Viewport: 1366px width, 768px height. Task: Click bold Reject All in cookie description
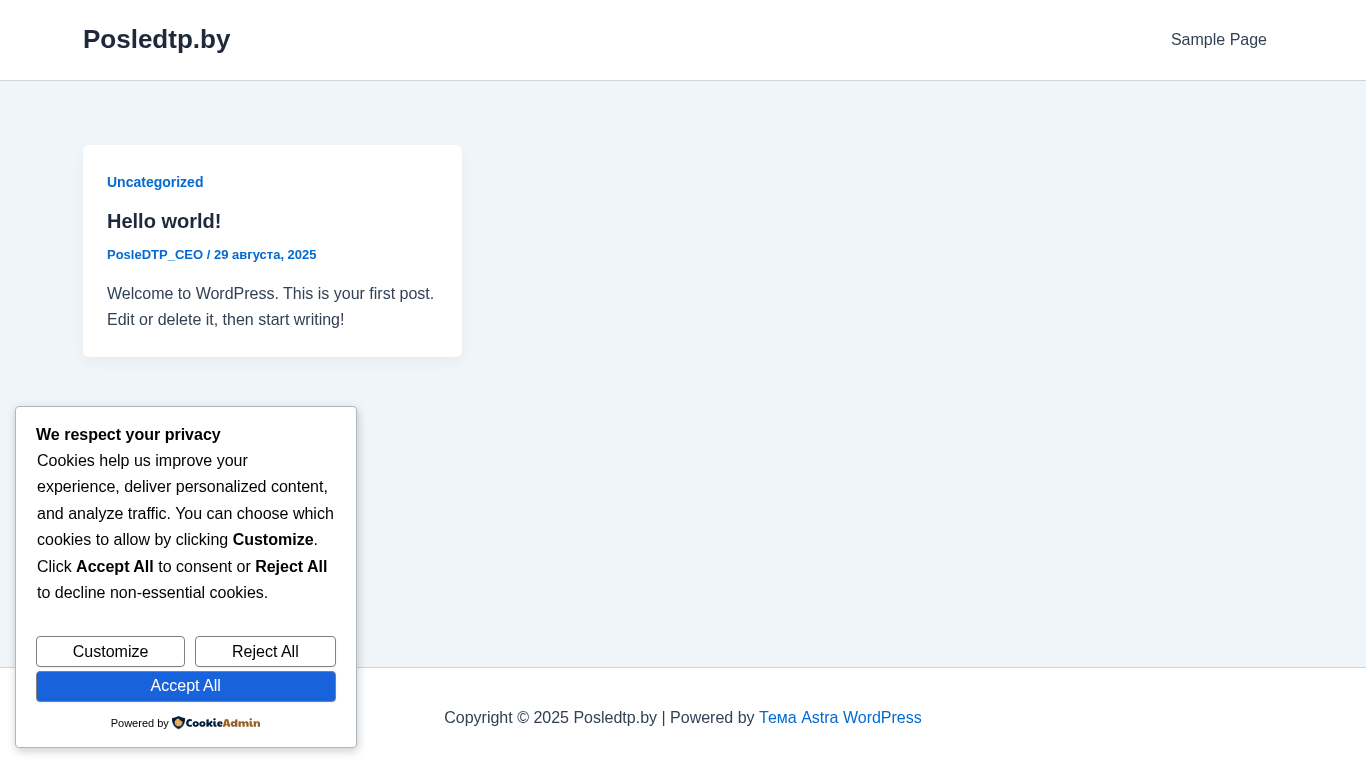point(291,567)
